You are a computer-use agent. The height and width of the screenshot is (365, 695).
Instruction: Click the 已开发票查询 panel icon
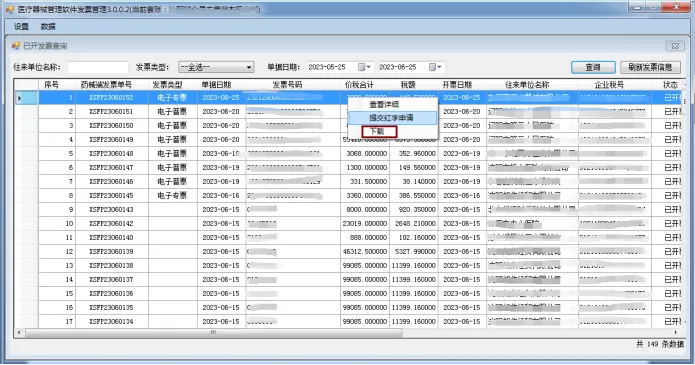point(16,46)
